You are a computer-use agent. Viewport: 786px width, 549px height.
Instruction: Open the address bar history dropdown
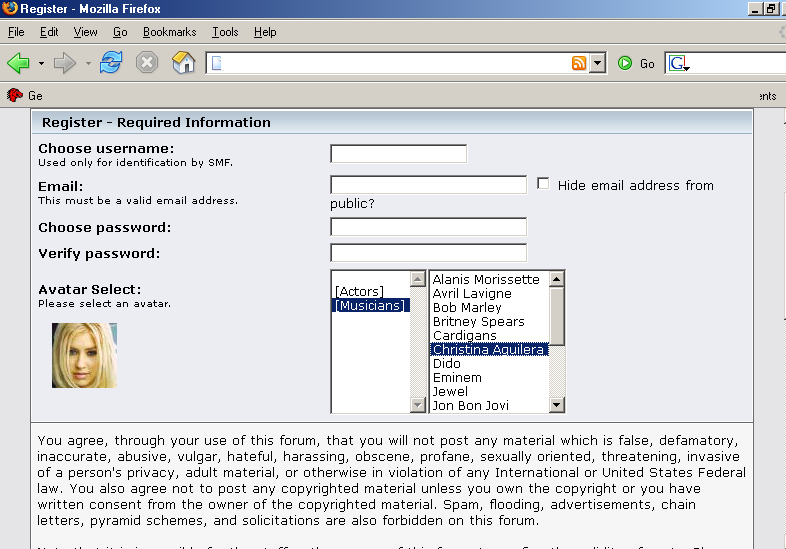point(597,64)
